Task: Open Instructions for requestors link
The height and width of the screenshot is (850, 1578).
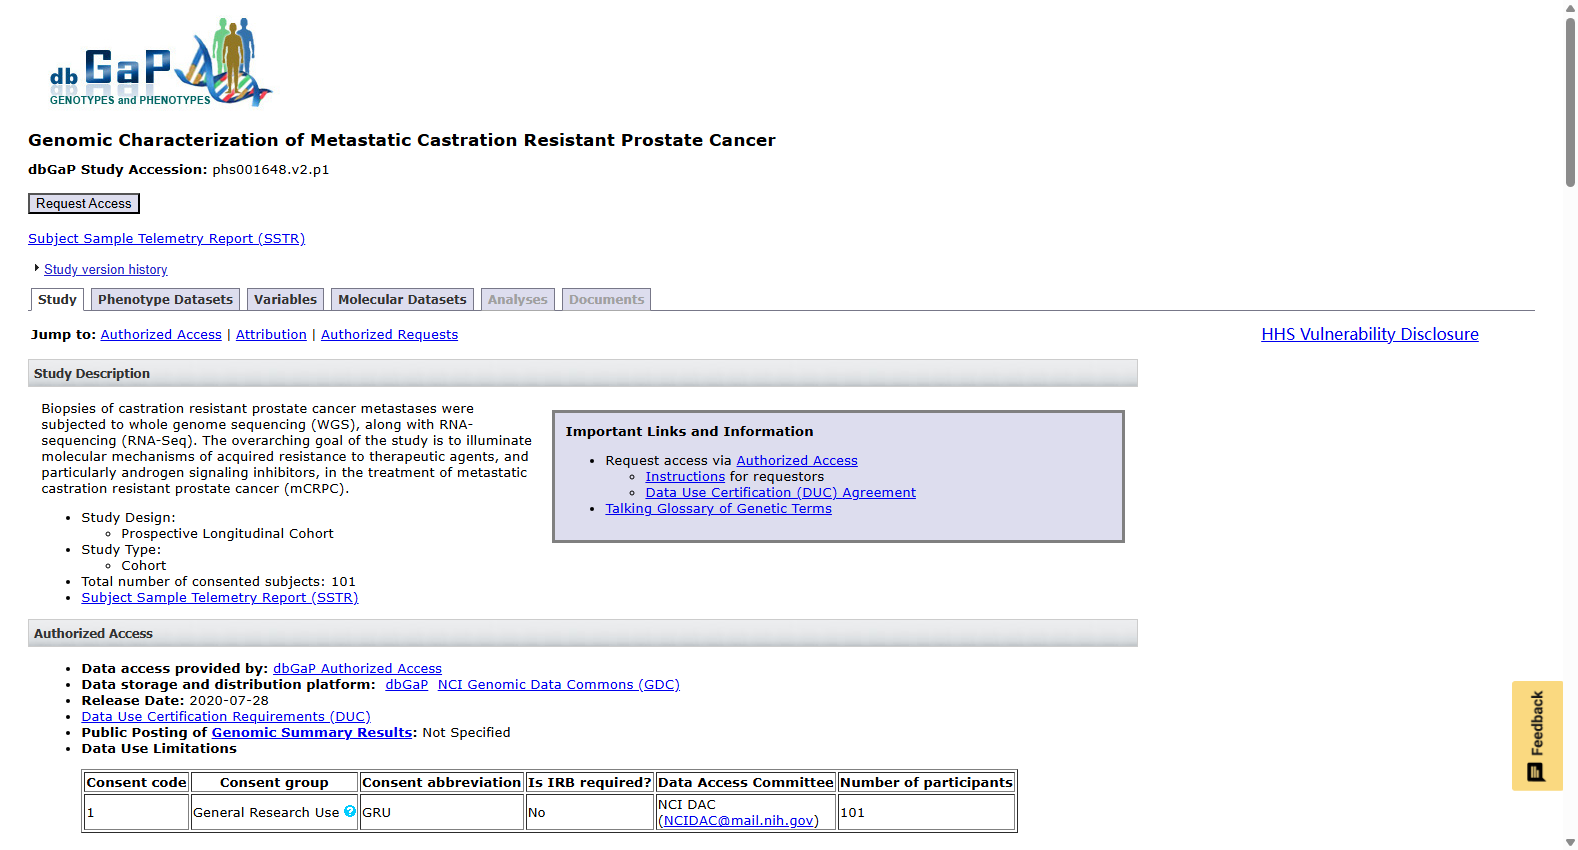Action: 685,476
